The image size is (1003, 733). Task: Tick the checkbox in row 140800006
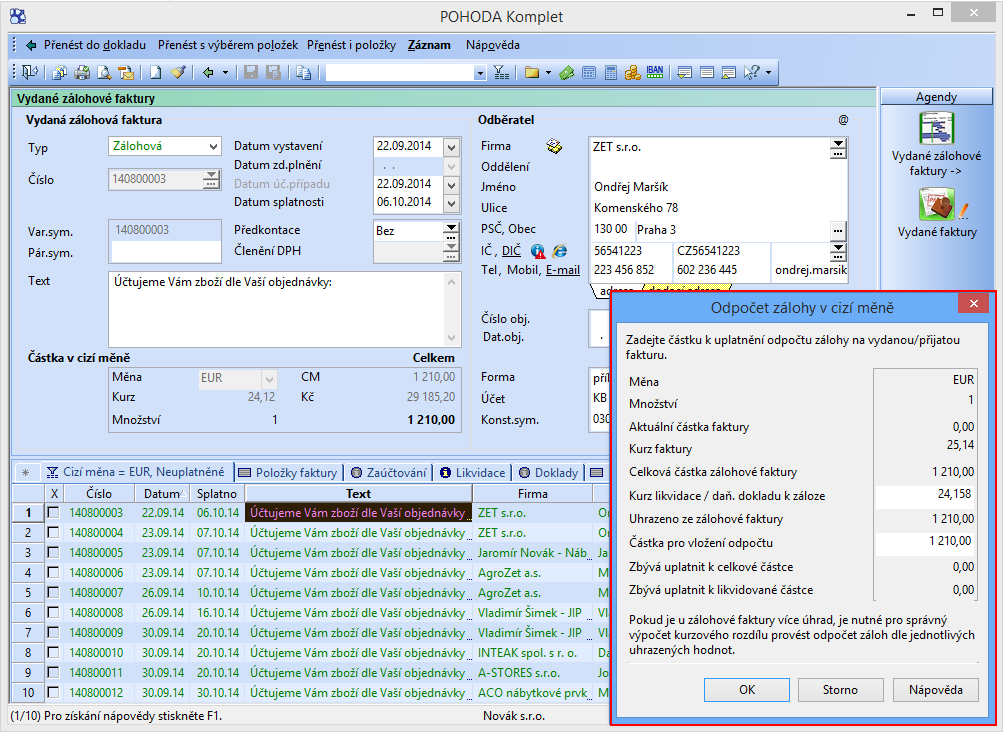pos(53,572)
